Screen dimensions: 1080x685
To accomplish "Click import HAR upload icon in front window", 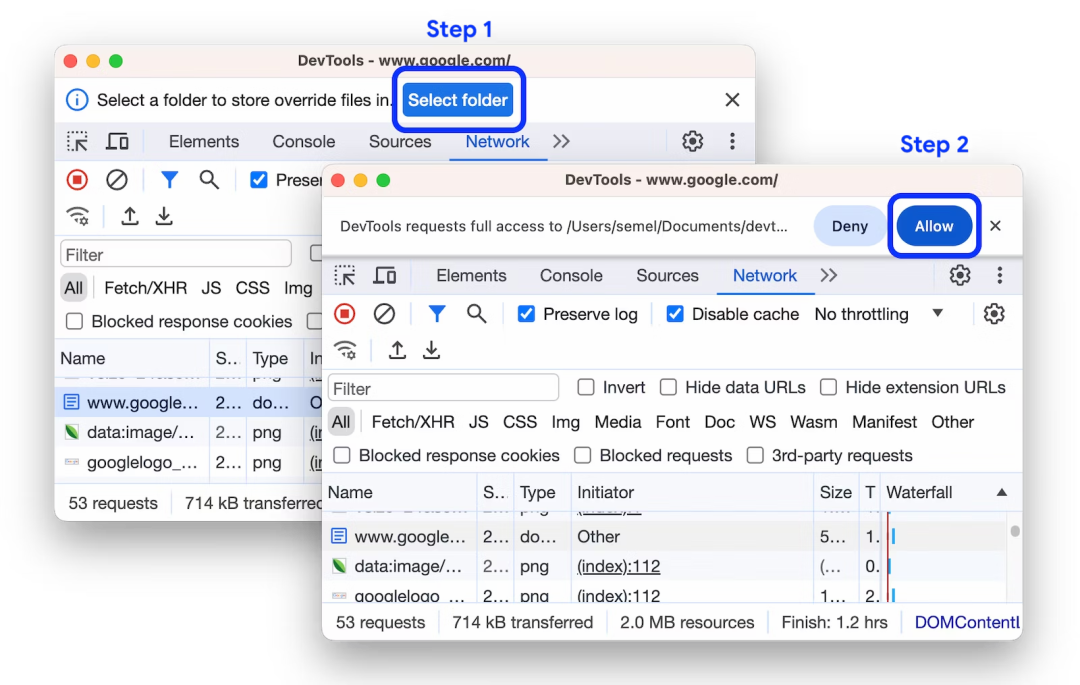I will tap(397, 350).
